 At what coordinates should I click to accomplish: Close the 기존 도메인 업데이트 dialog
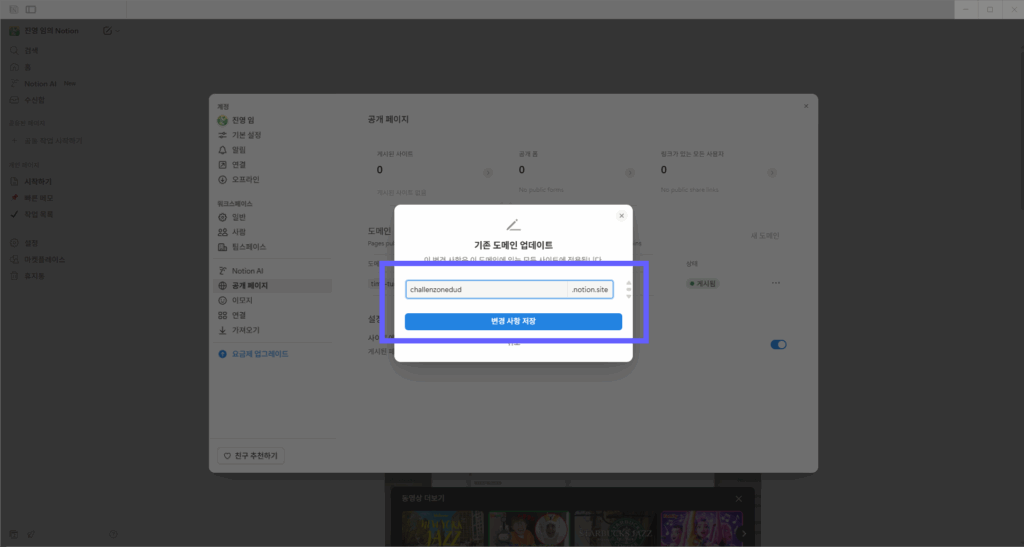point(621,215)
